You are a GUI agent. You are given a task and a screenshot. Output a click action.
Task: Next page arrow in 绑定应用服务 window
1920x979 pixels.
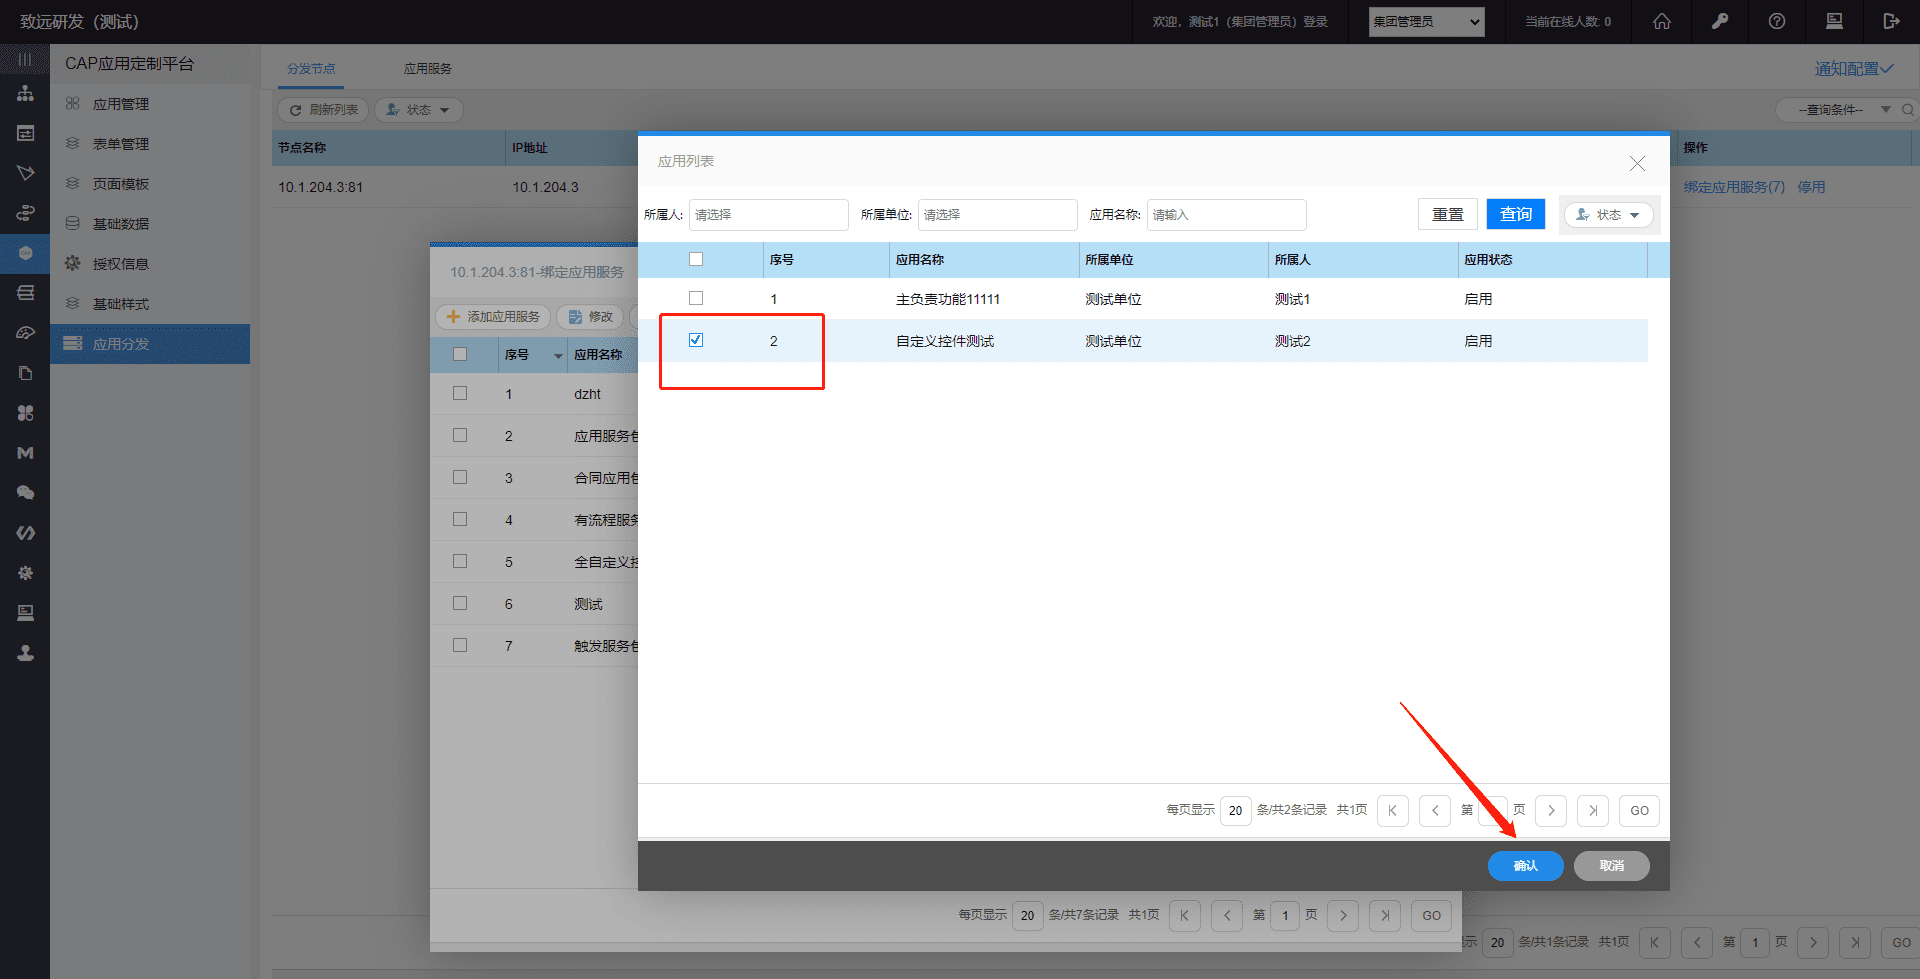click(x=1343, y=916)
